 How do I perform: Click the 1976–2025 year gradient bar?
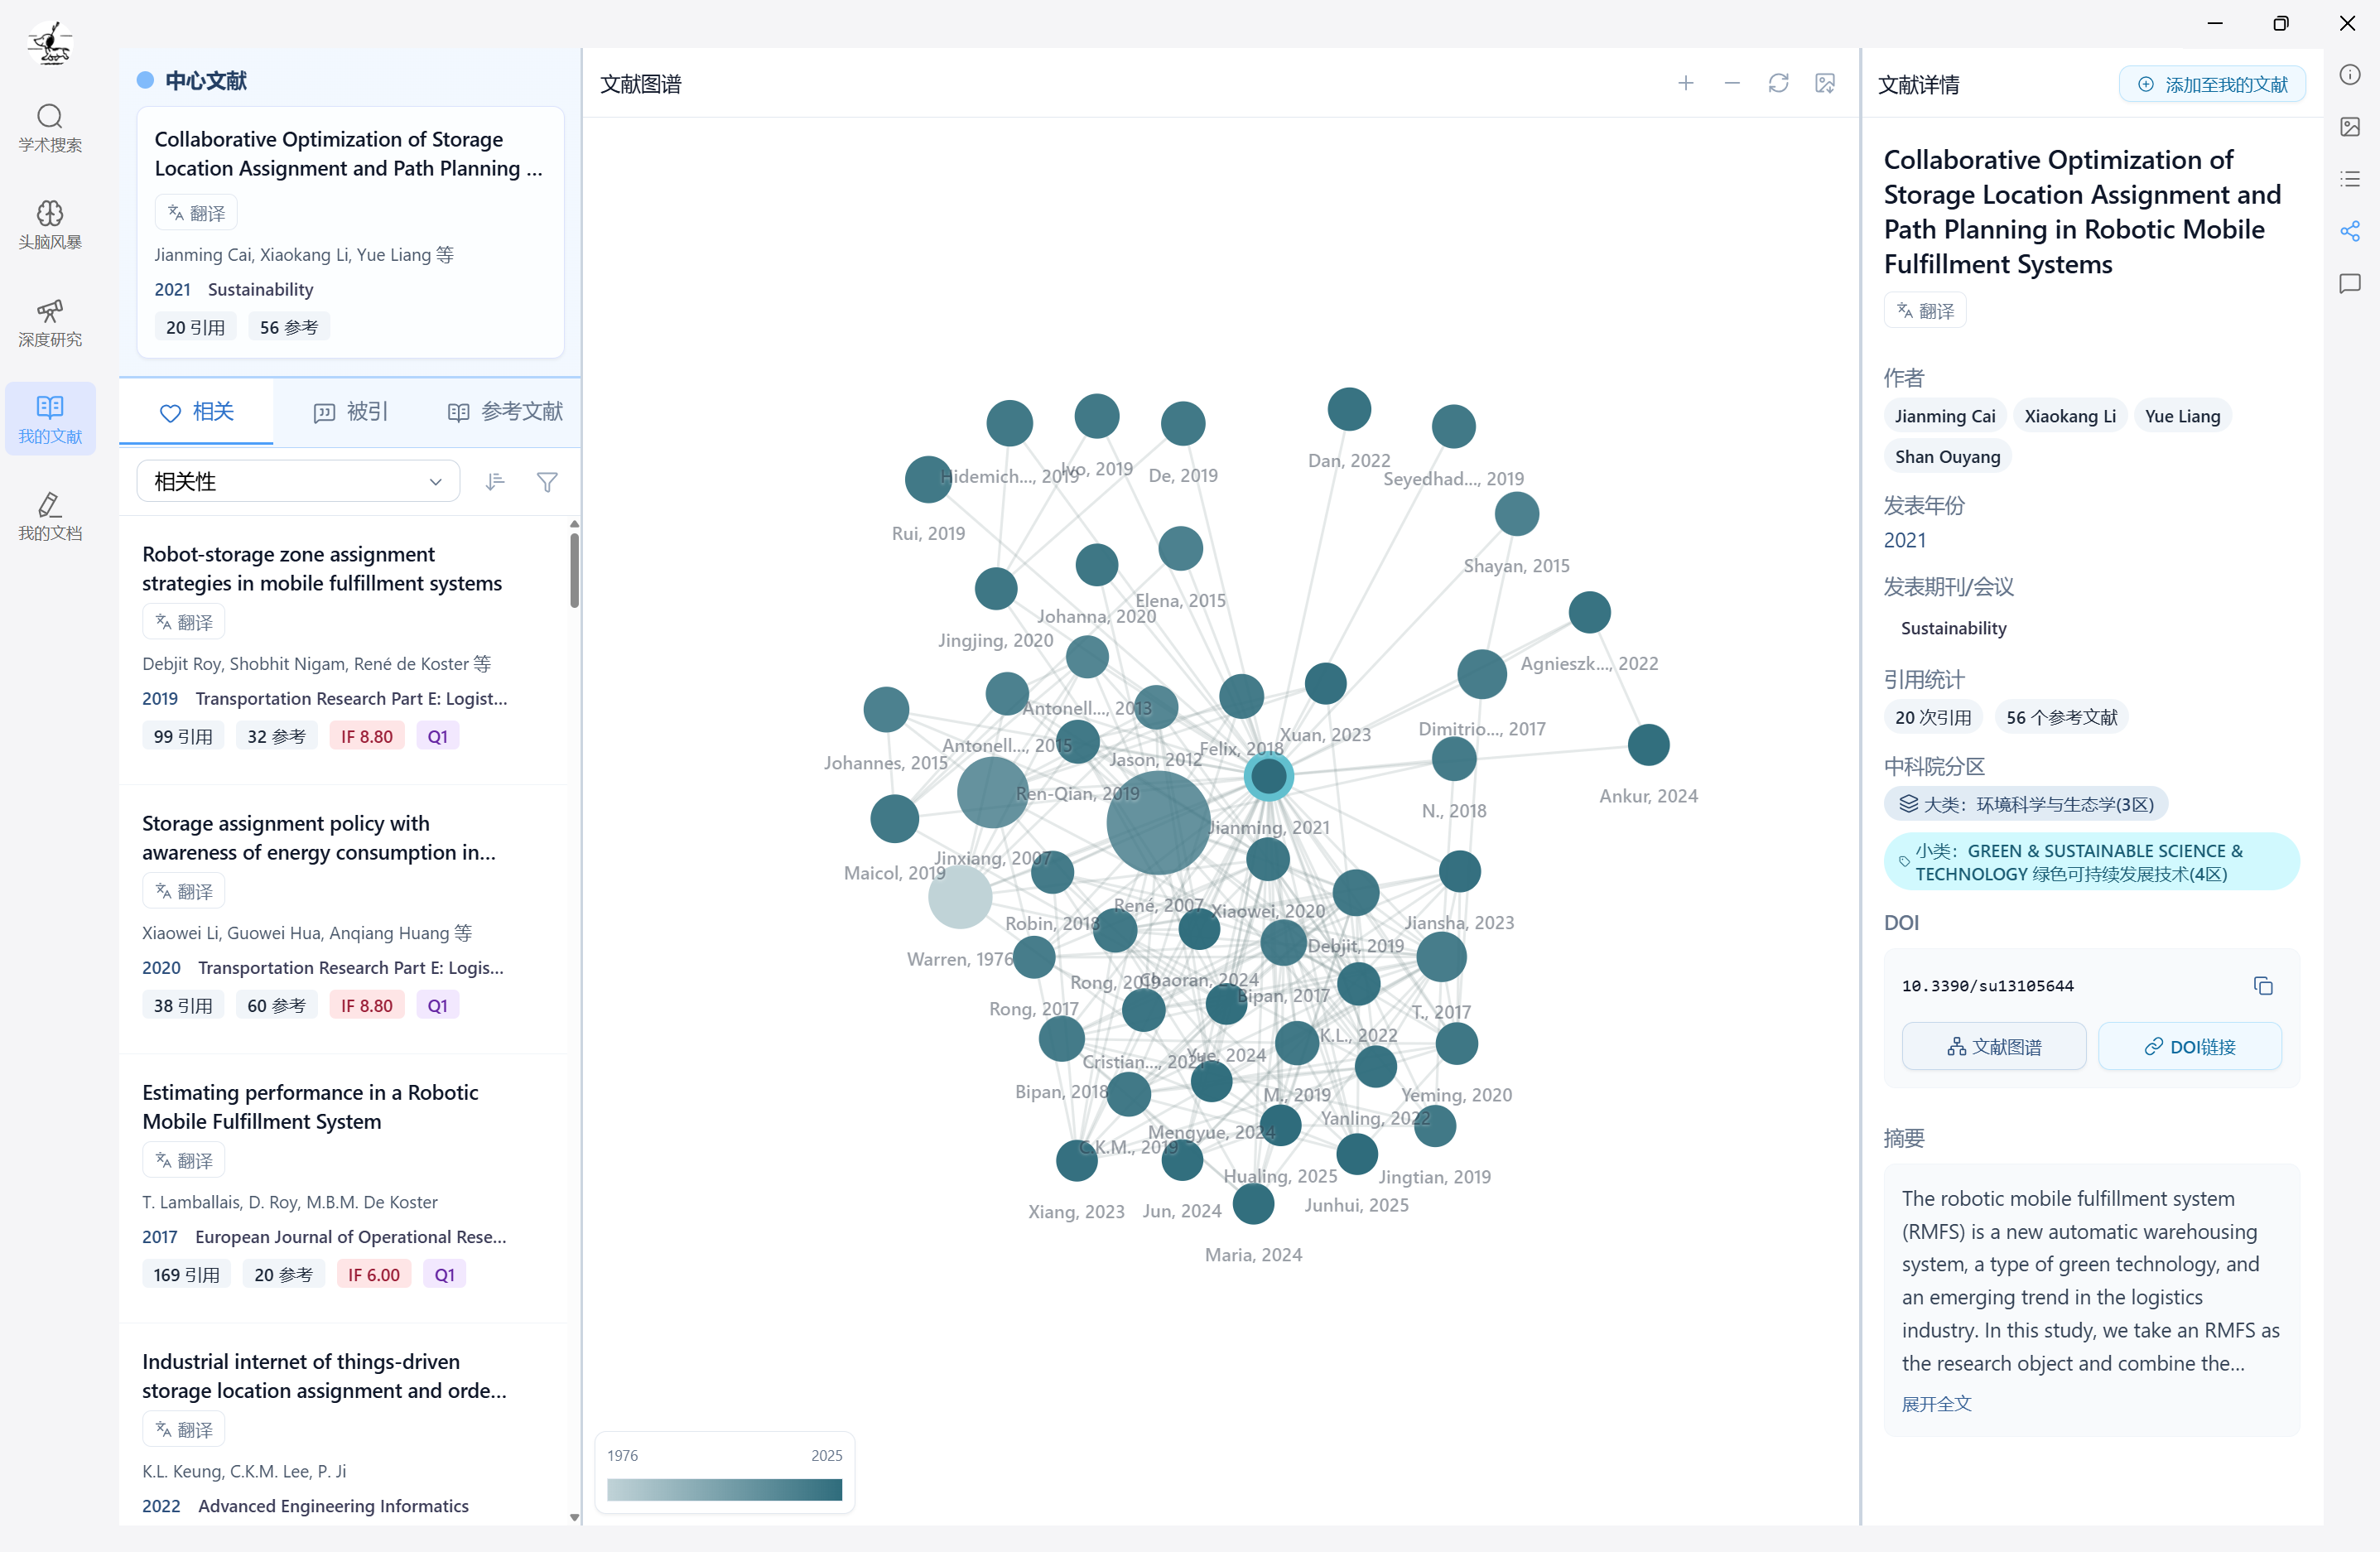724,1489
